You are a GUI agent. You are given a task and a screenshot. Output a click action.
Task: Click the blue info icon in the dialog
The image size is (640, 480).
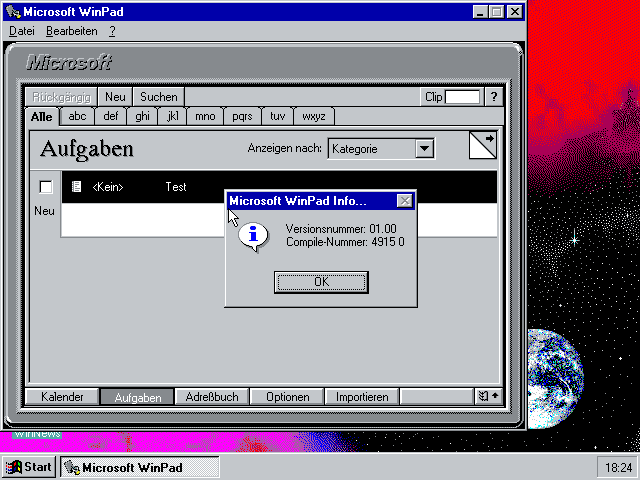tap(253, 237)
